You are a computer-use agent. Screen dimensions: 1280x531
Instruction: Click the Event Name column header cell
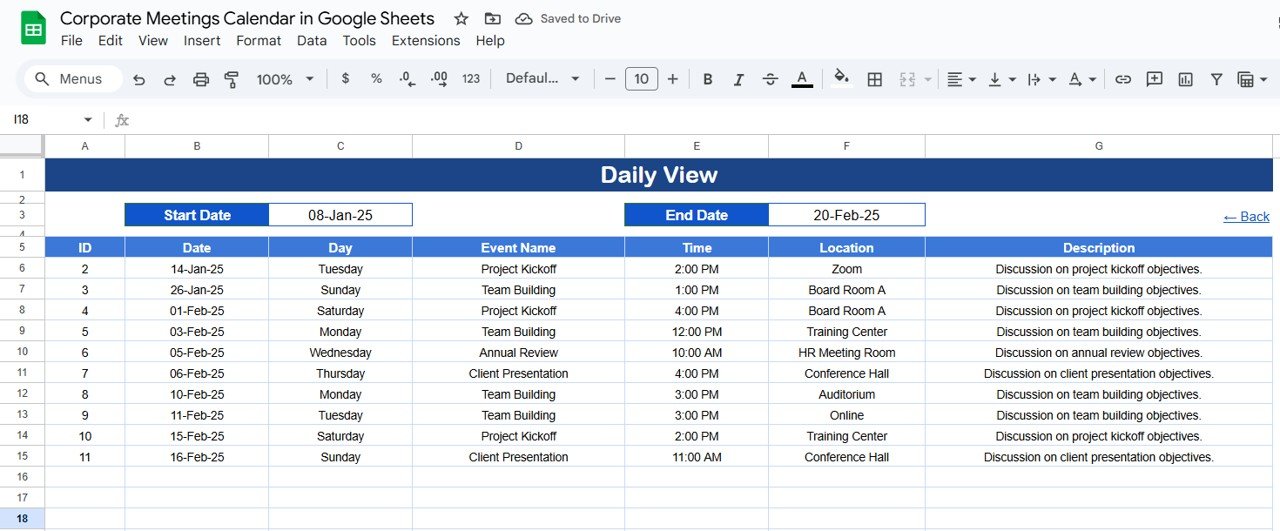tap(519, 248)
